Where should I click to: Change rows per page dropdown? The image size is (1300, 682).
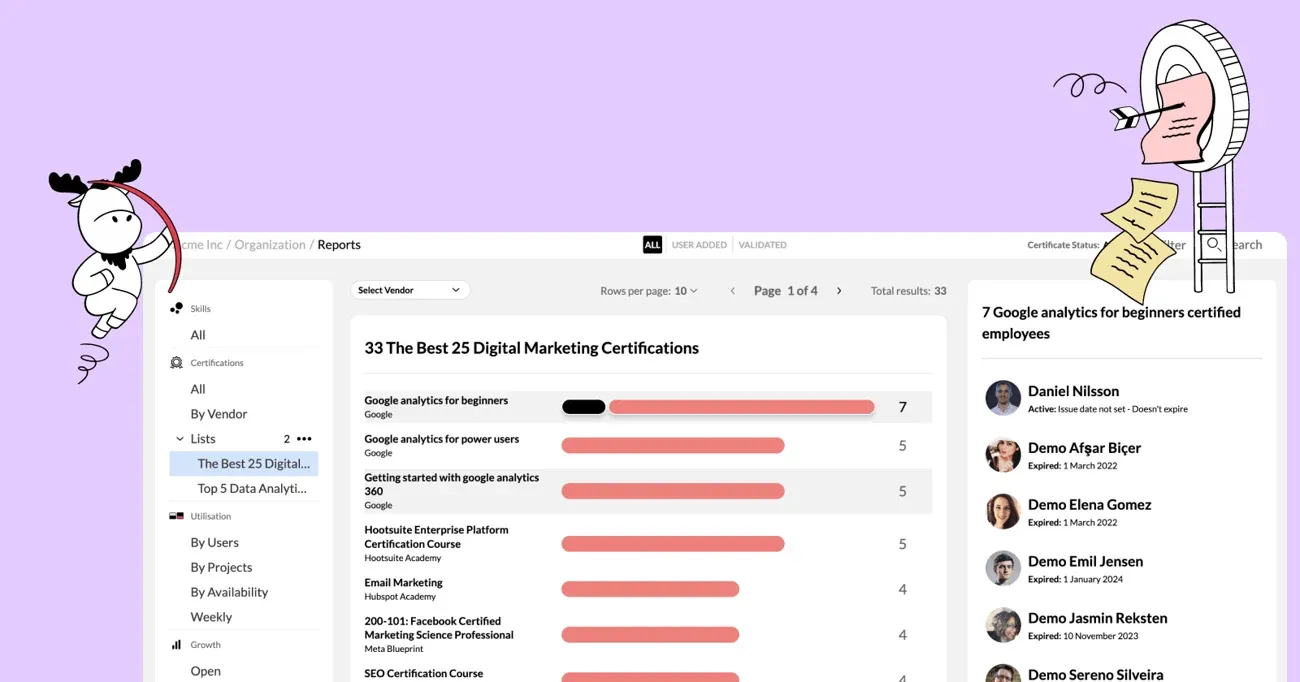[685, 291]
